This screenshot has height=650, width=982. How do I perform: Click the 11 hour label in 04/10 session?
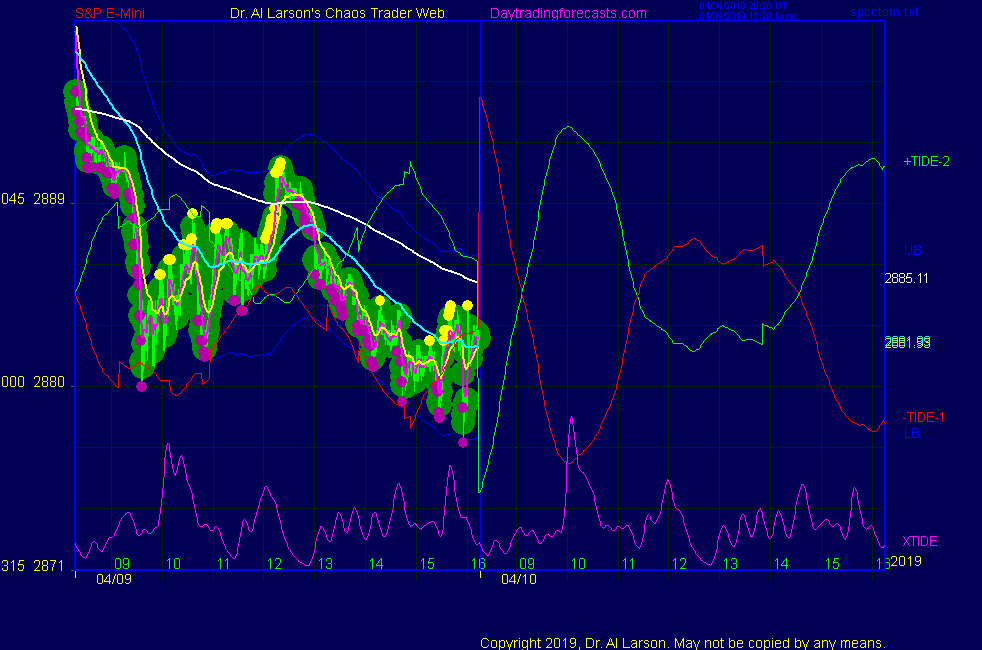tap(629, 564)
